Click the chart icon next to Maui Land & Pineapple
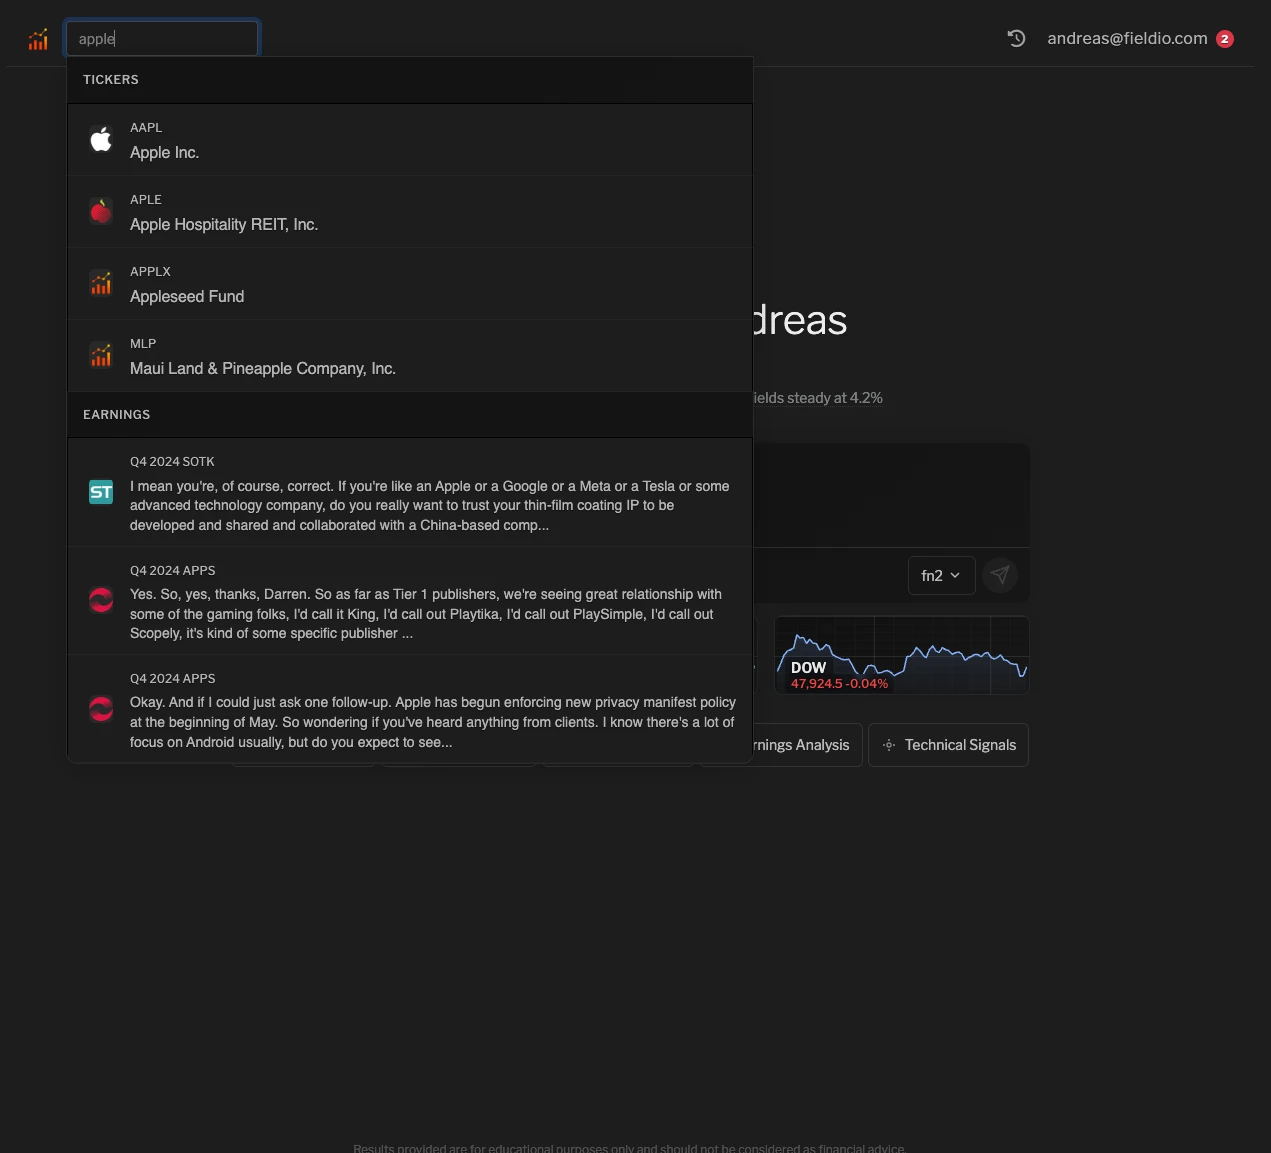 pyautogui.click(x=100, y=355)
